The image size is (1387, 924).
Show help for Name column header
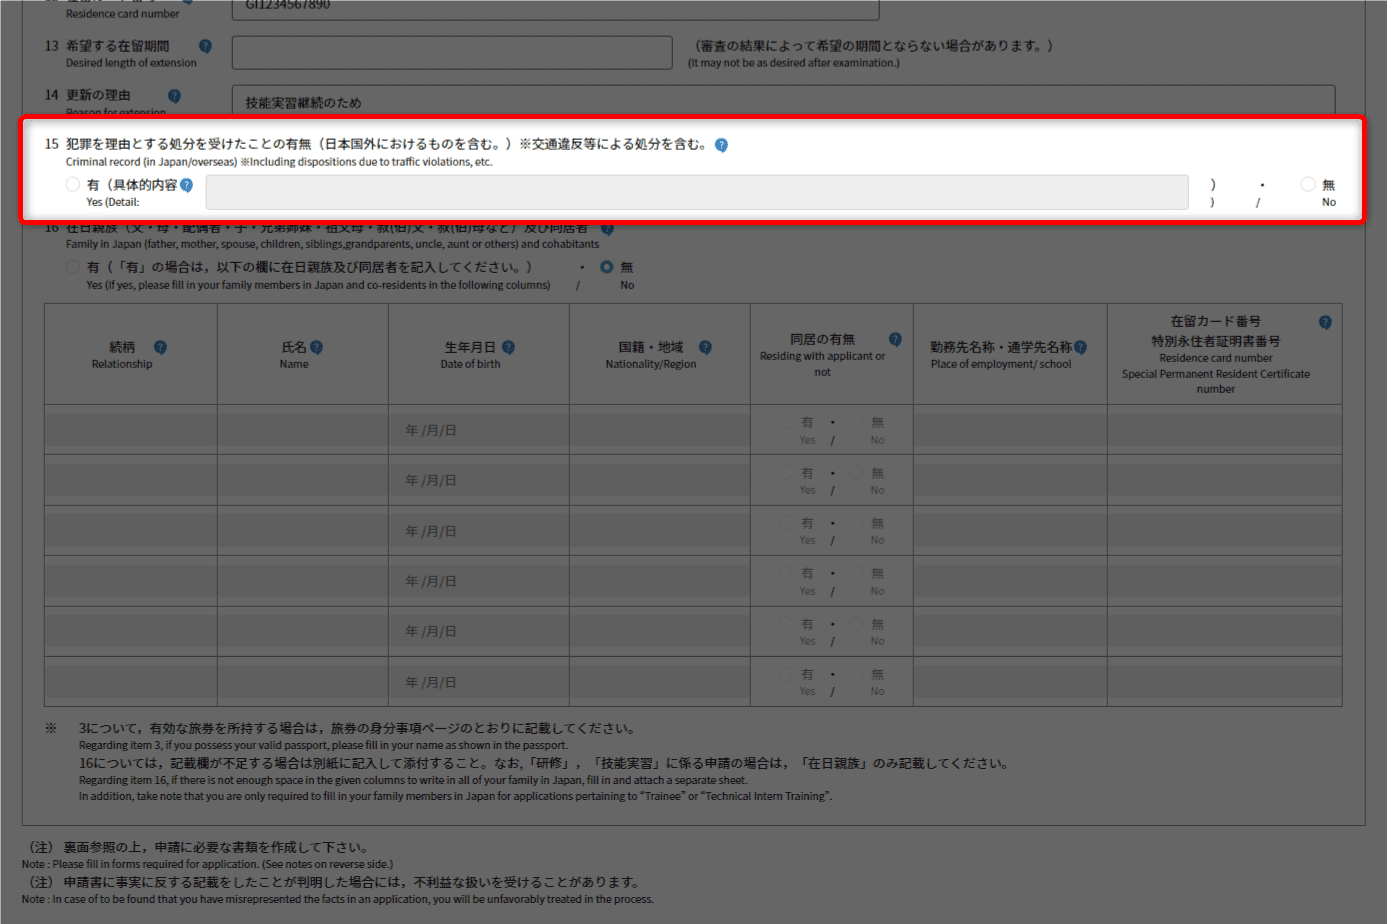pos(316,347)
